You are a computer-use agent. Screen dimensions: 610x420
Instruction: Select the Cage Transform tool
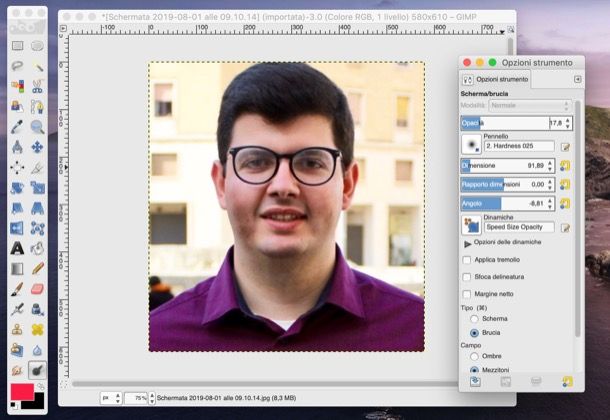pyautogui.click(x=37, y=228)
